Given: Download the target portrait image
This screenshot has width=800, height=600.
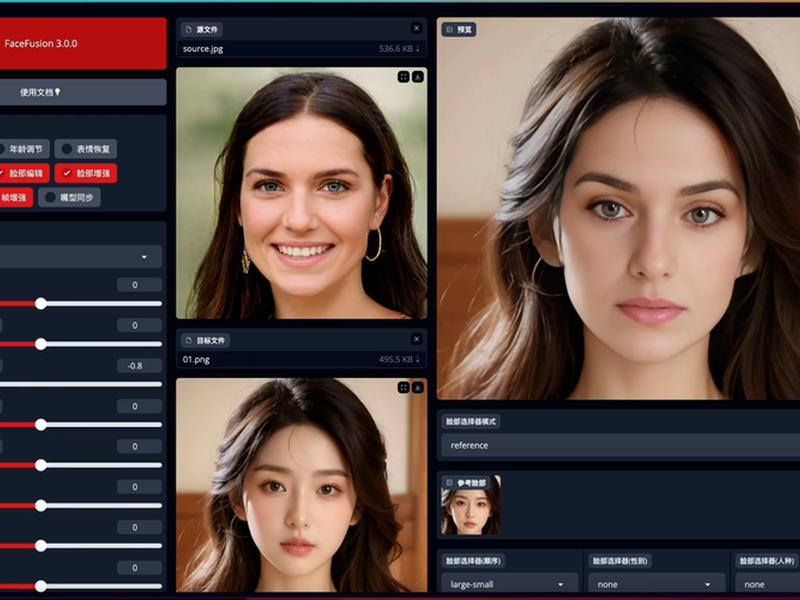Looking at the screenshot, I should coord(417,387).
